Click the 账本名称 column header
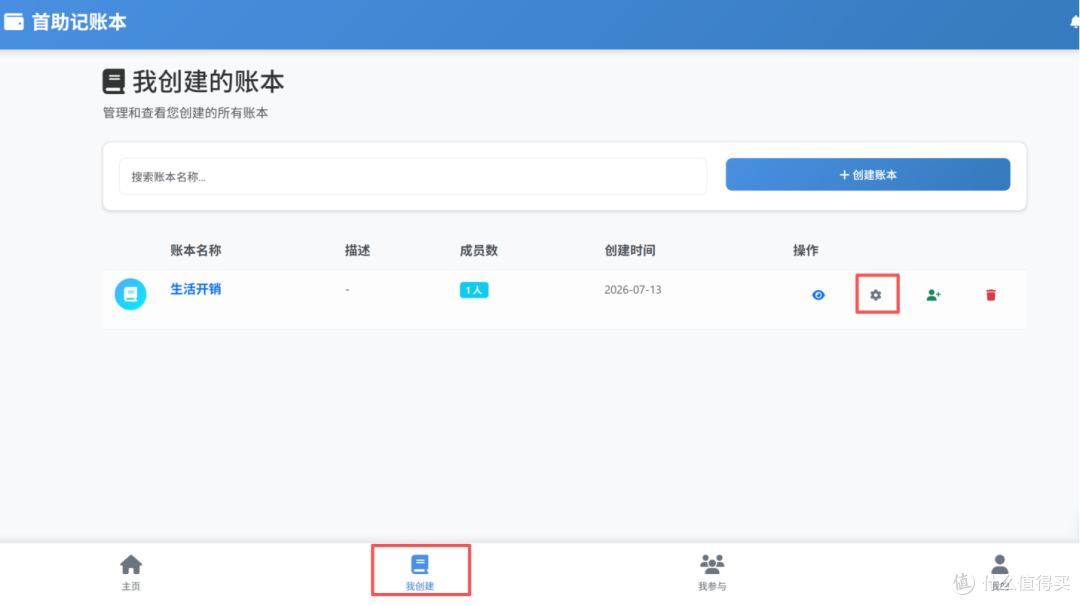 click(x=196, y=250)
